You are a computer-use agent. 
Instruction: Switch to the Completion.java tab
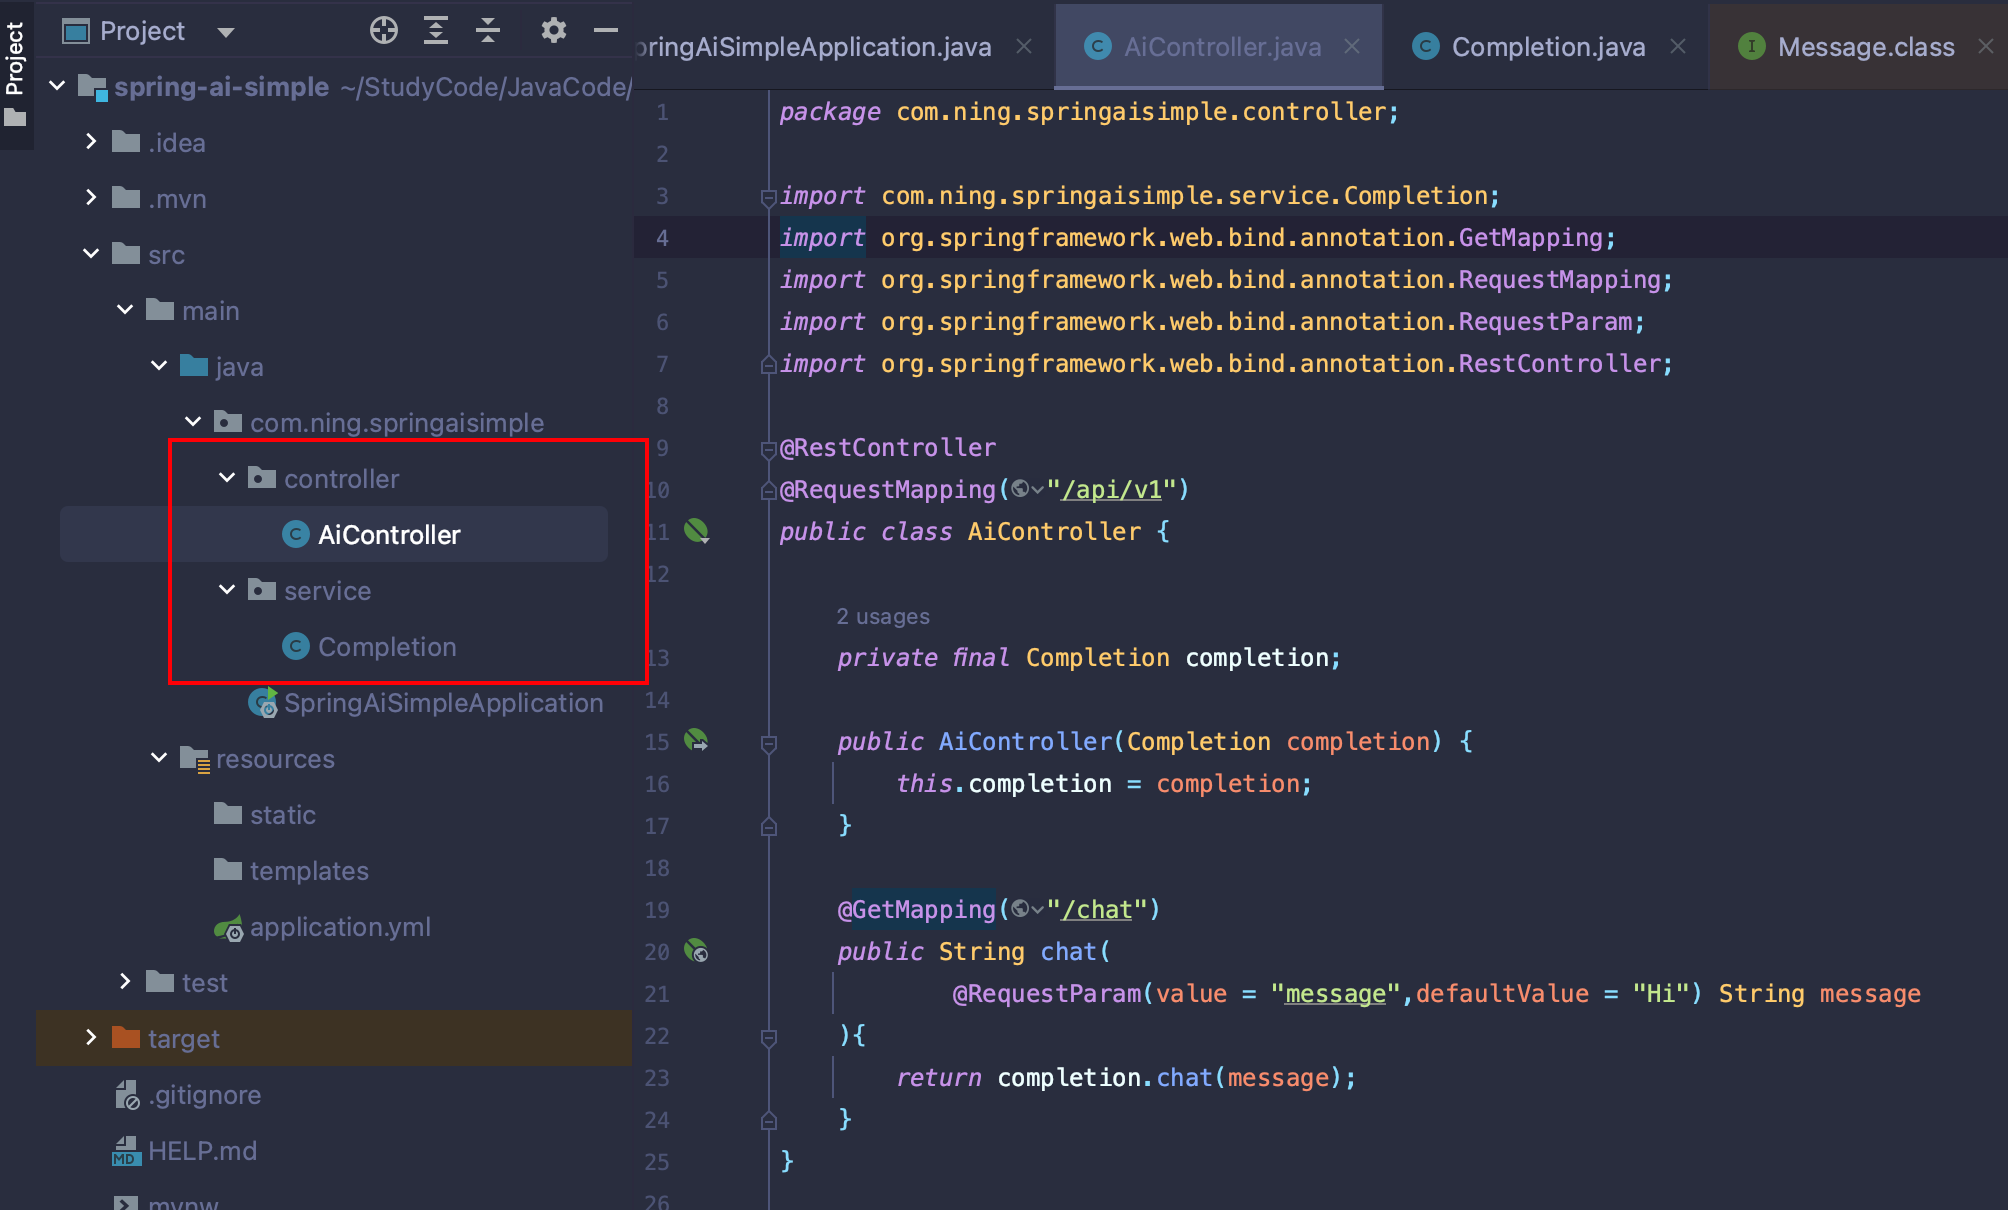click(x=1547, y=47)
